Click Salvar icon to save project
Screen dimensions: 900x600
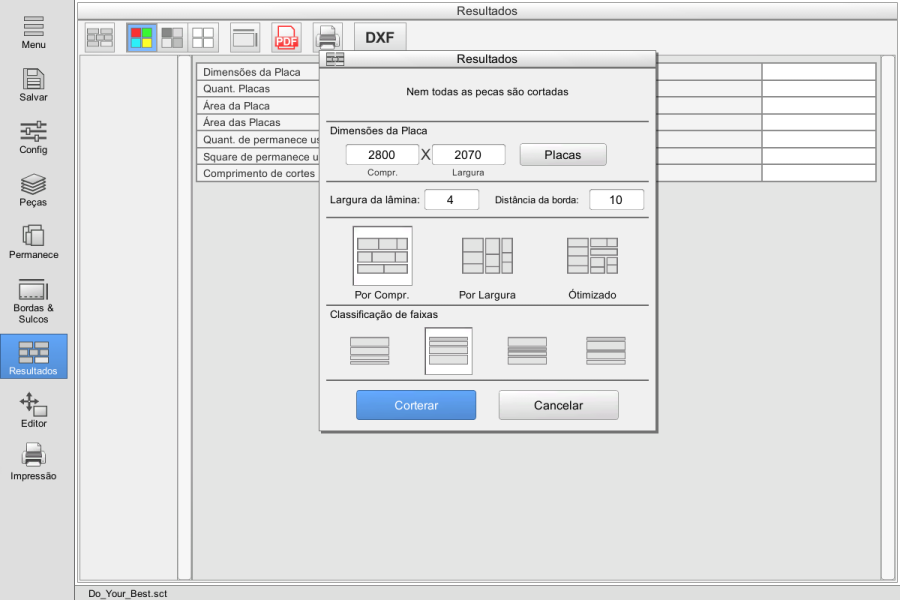point(33,85)
